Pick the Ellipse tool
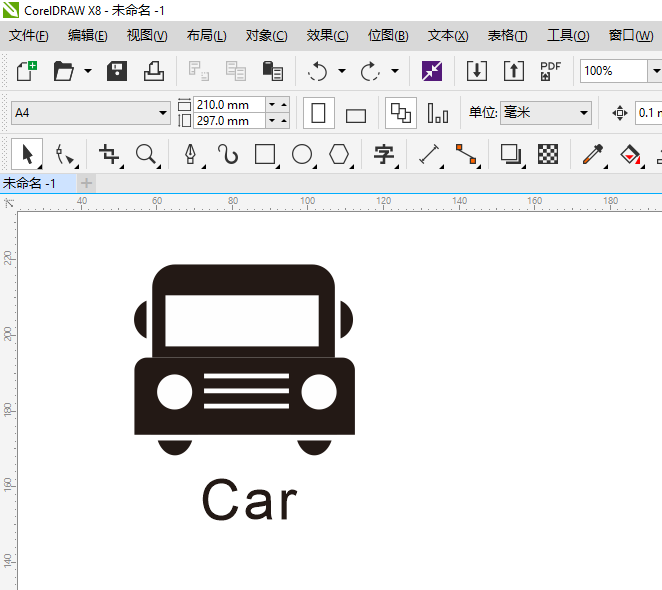This screenshot has height=590, width=662. click(x=302, y=154)
